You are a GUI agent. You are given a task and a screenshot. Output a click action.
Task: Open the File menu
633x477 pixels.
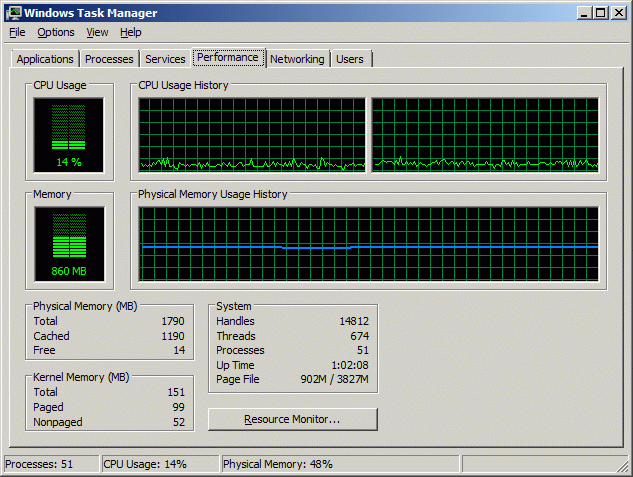pyautogui.click(x=17, y=32)
